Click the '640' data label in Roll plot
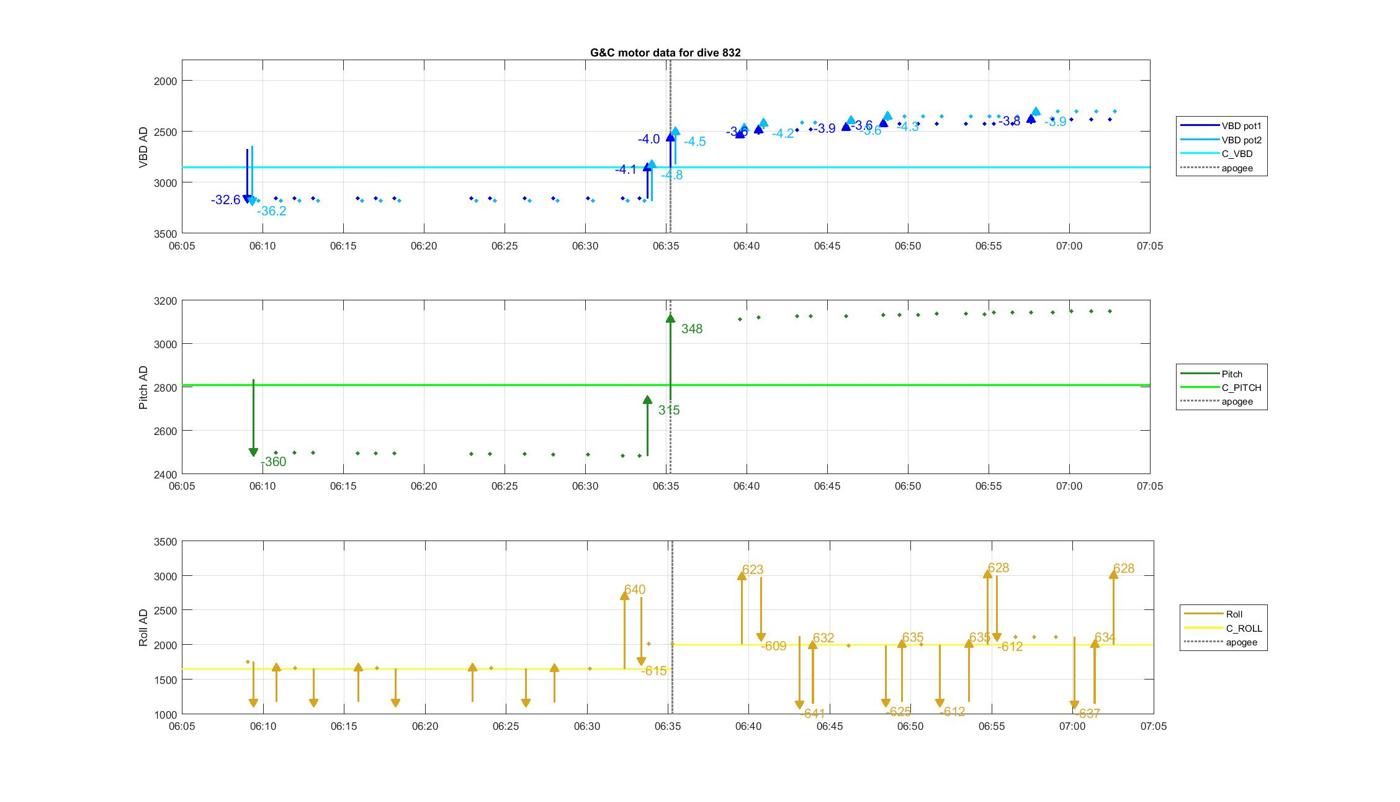The image size is (1400, 802). 635,590
